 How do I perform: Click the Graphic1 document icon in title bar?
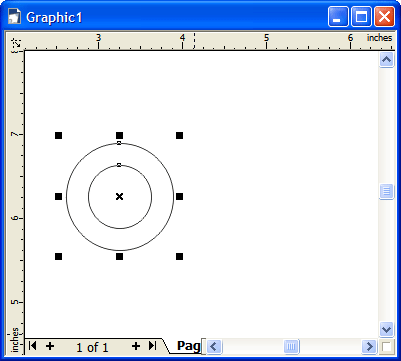click(x=14, y=16)
